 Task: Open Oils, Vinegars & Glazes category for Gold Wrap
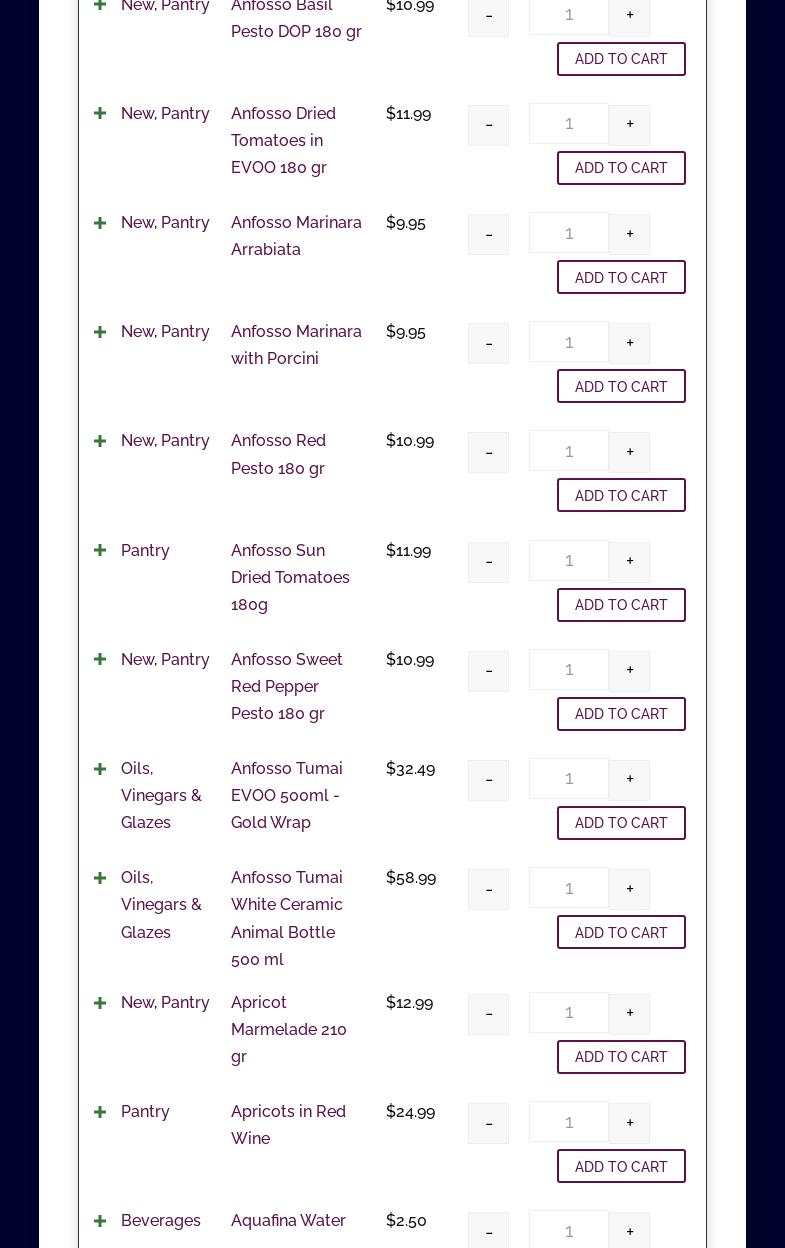(161, 795)
